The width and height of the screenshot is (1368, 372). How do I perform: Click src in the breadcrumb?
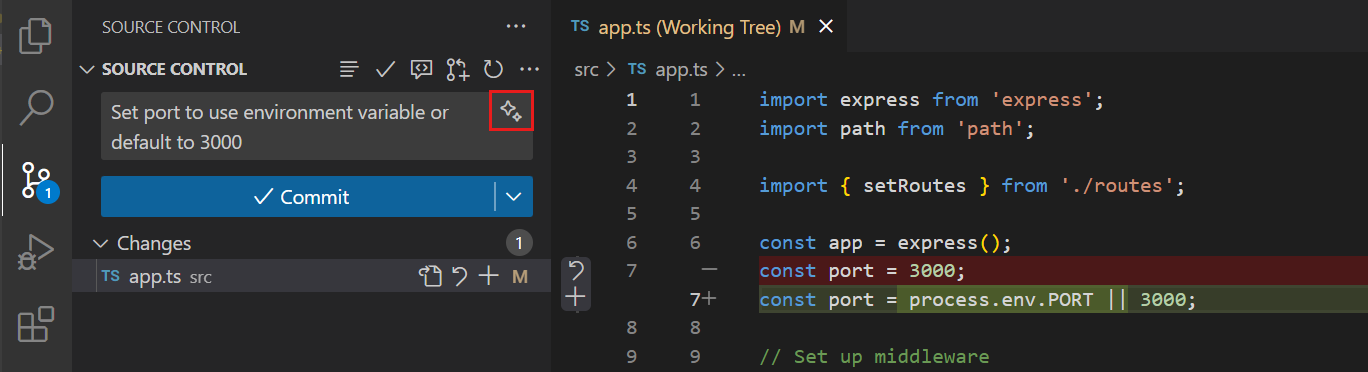pyautogui.click(x=587, y=70)
